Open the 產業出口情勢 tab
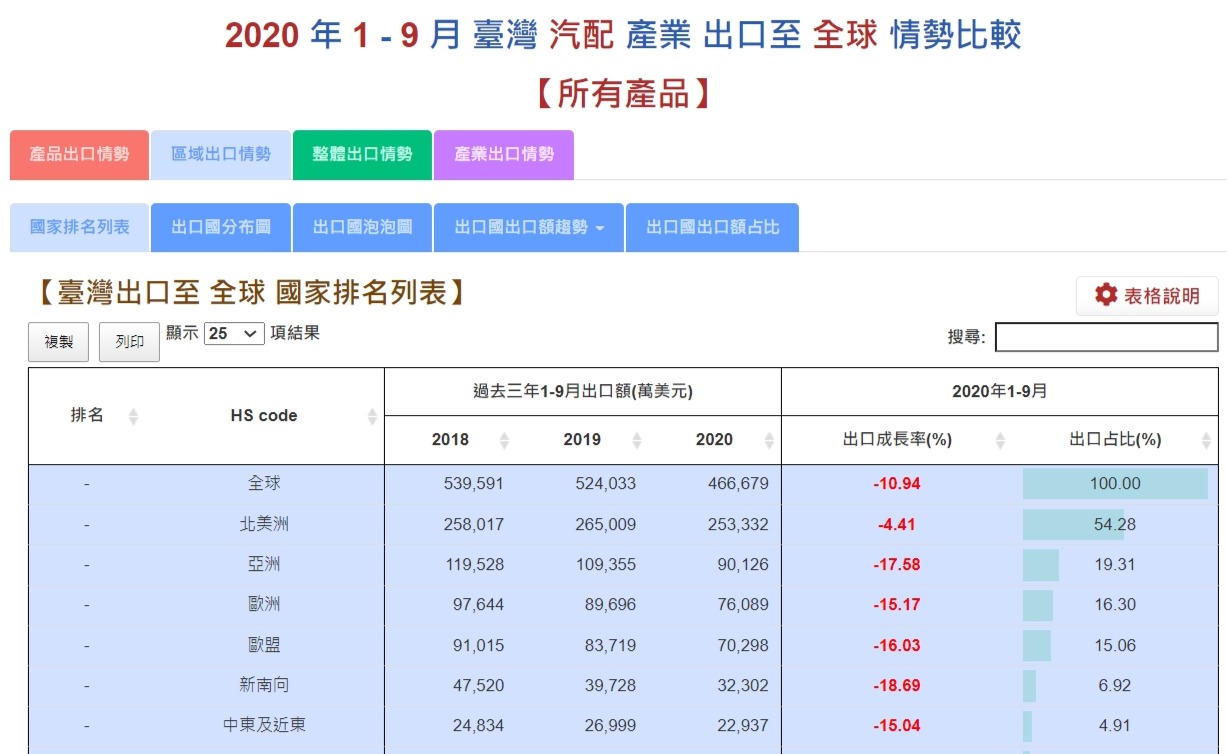The width and height of the screenshot is (1227, 754). pos(504,154)
